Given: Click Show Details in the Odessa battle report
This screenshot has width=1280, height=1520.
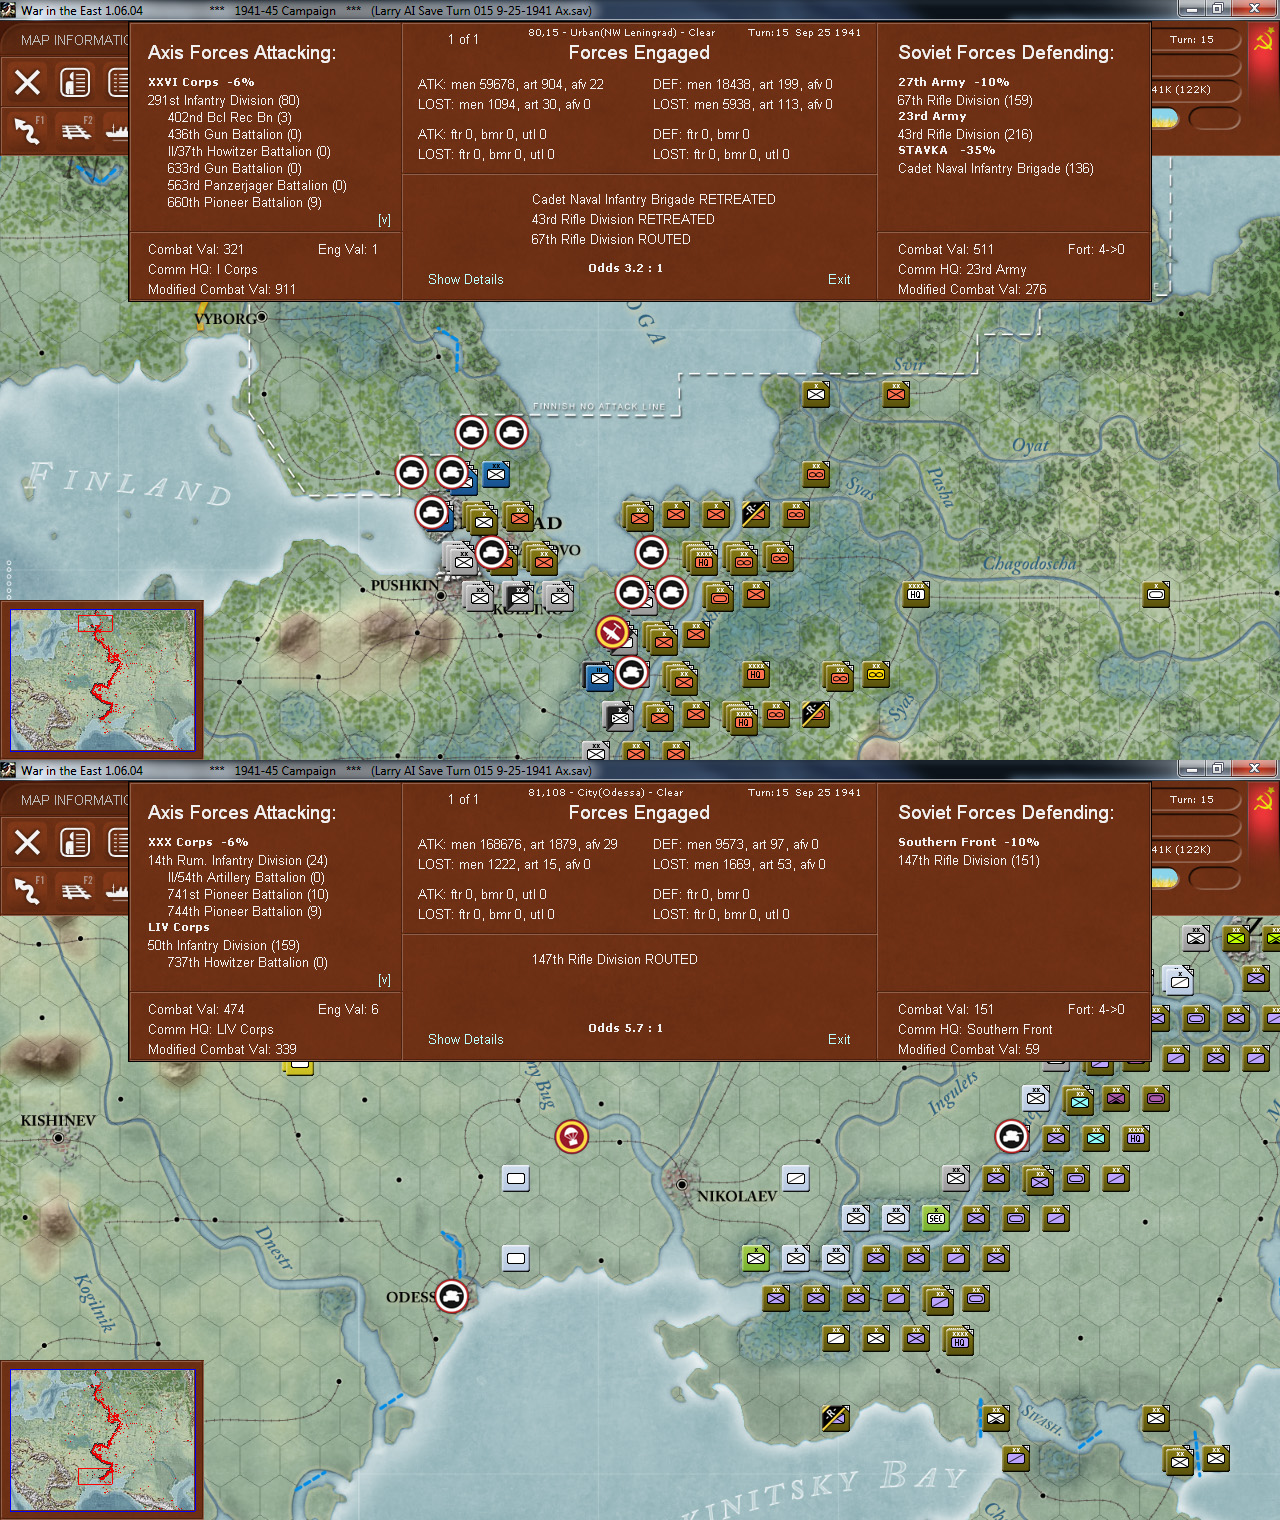Looking at the screenshot, I should click(x=465, y=1039).
